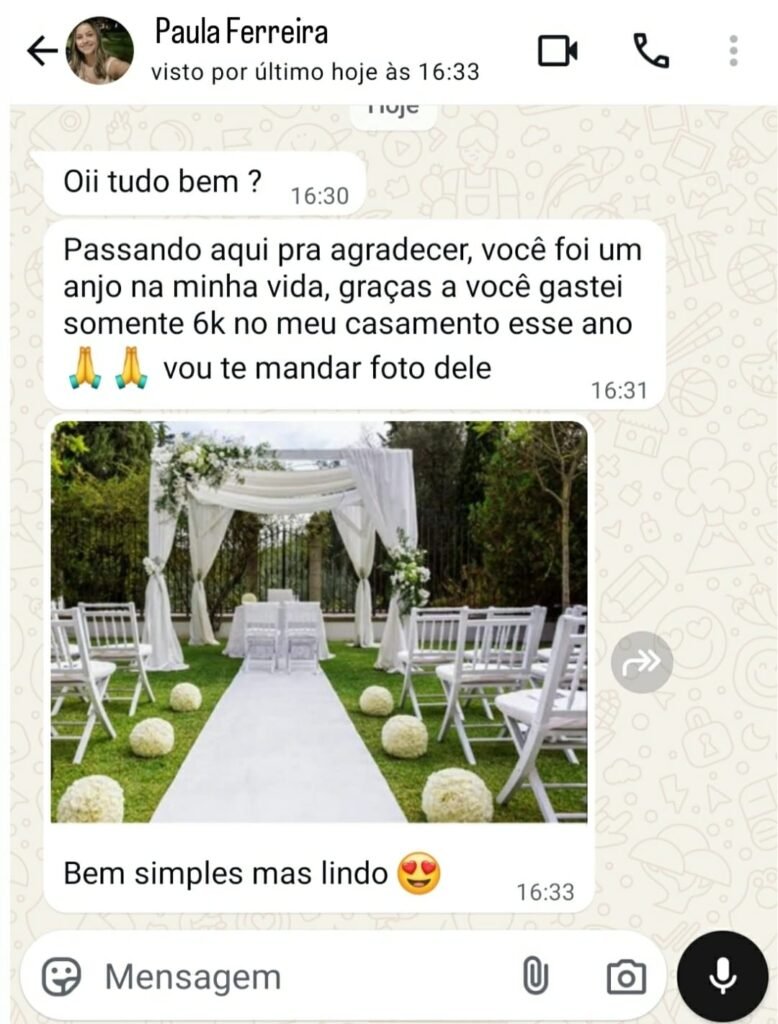Open contact info via the contact name

pos(241,32)
